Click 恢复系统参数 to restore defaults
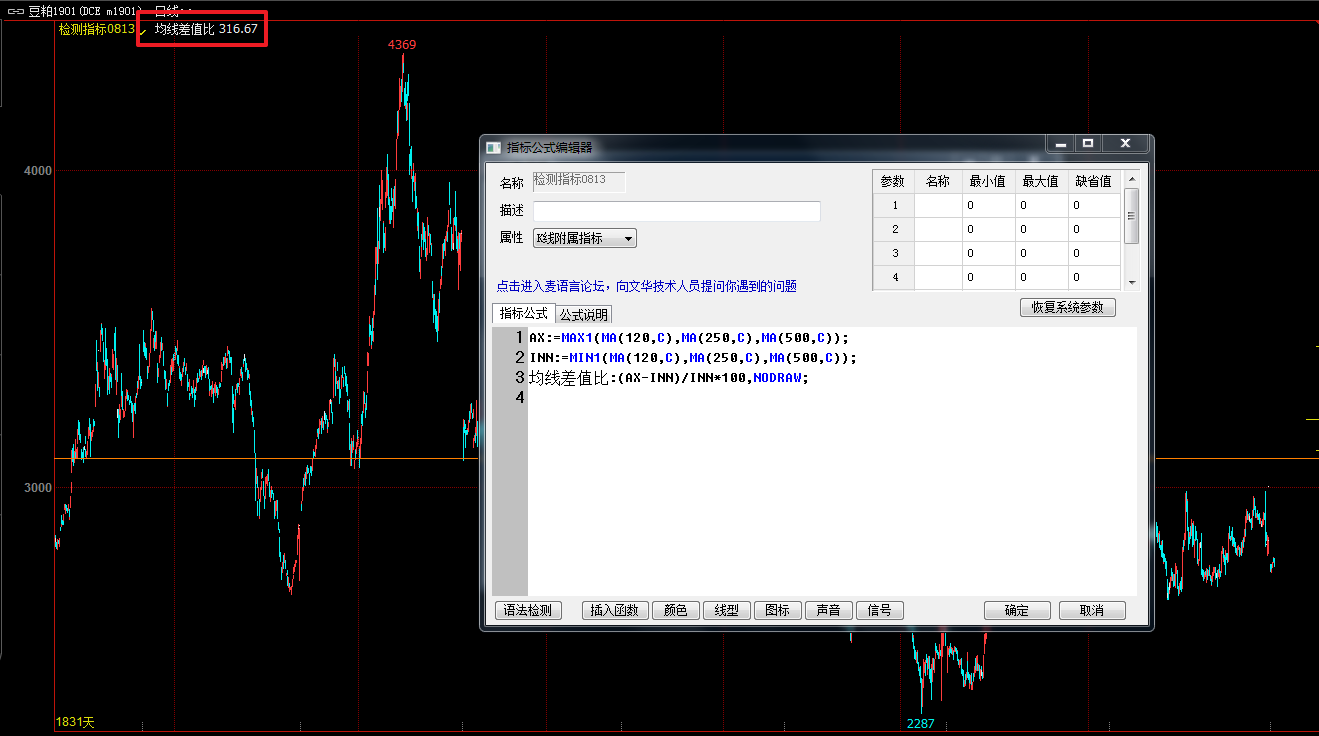 1067,307
